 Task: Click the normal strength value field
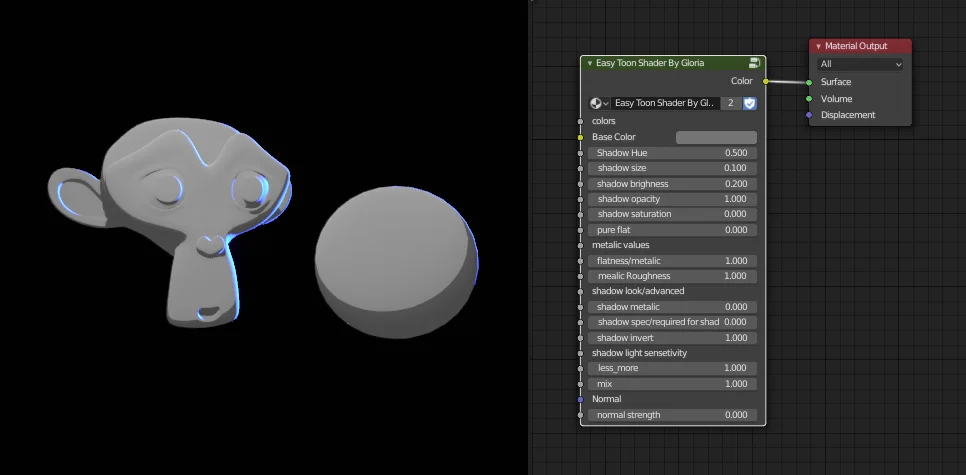(x=673, y=415)
